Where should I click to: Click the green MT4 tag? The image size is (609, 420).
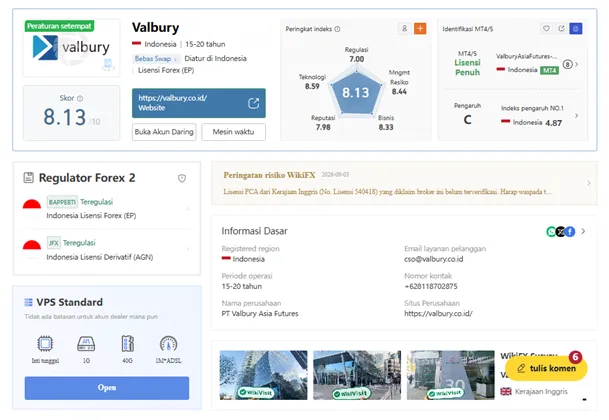[x=550, y=70]
